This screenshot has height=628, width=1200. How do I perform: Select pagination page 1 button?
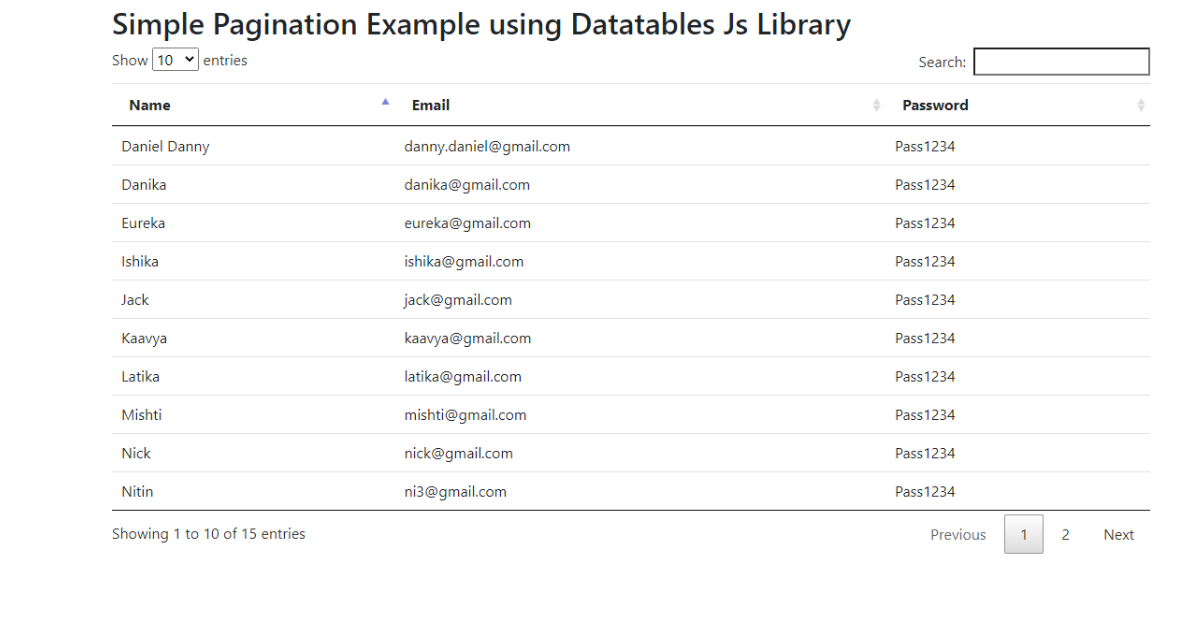coord(1024,534)
